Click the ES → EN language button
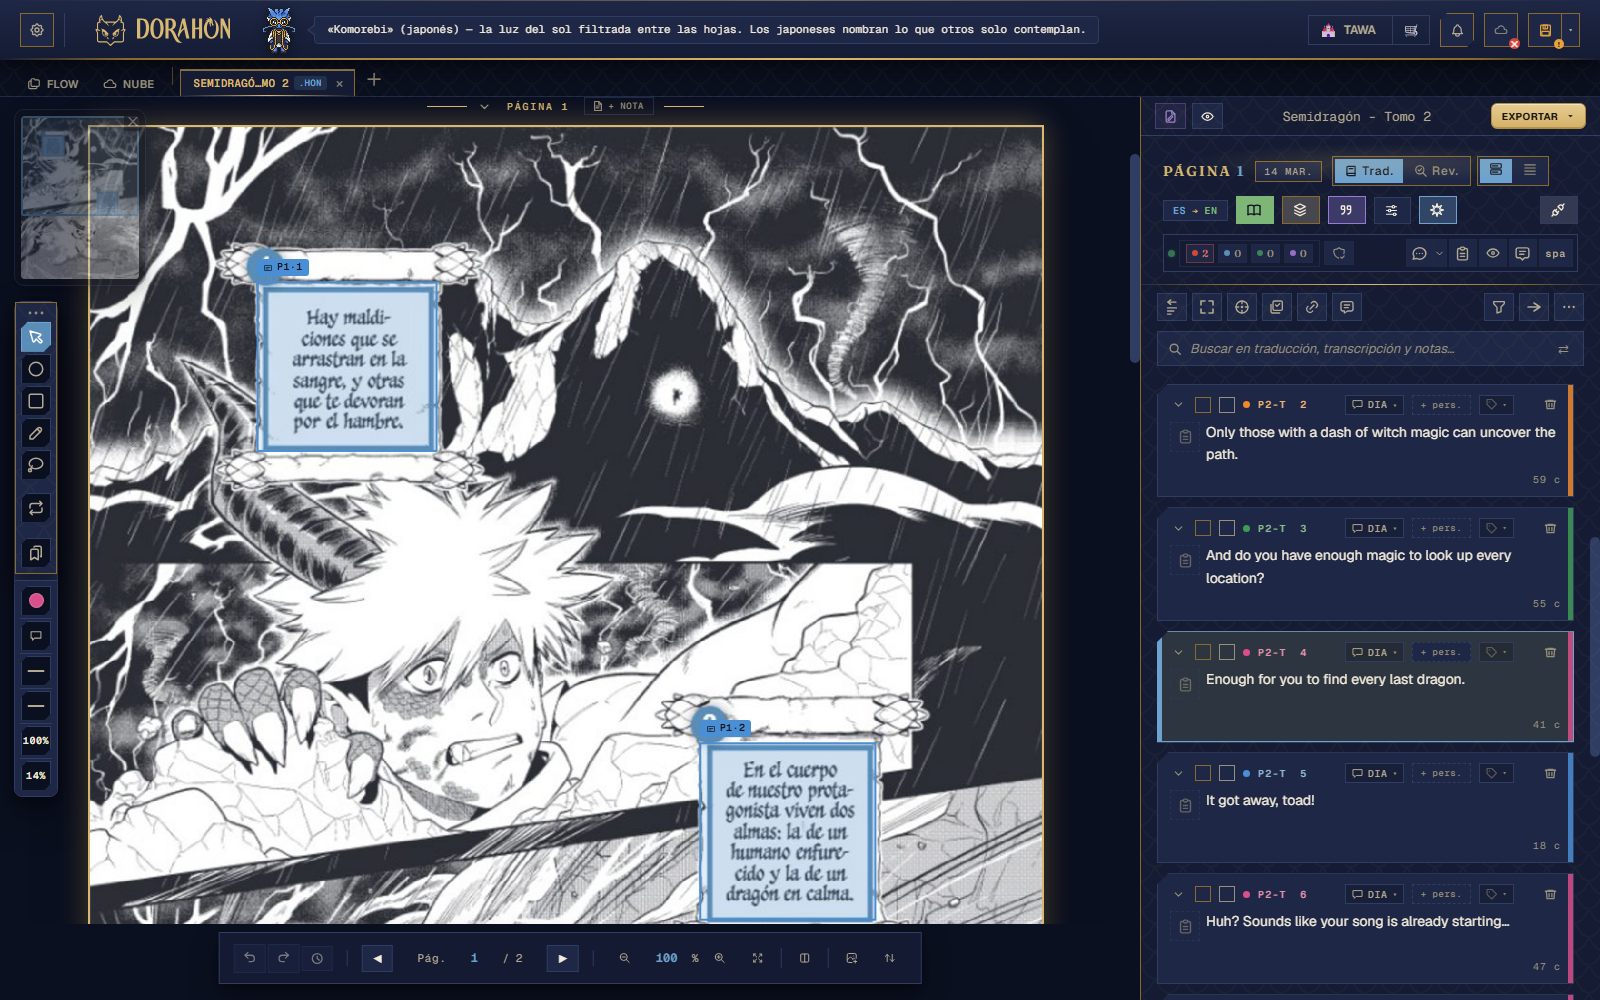 click(x=1195, y=210)
